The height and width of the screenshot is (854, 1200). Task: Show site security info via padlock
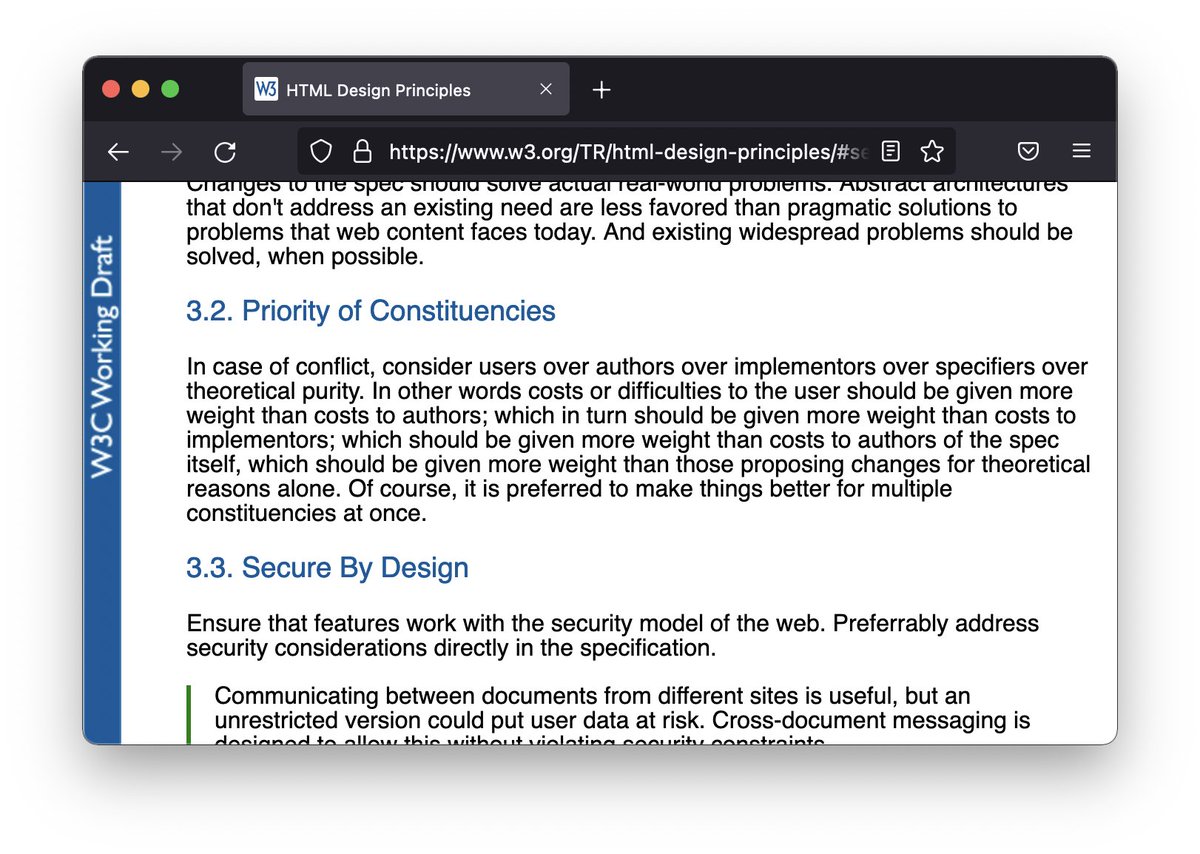point(362,152)
